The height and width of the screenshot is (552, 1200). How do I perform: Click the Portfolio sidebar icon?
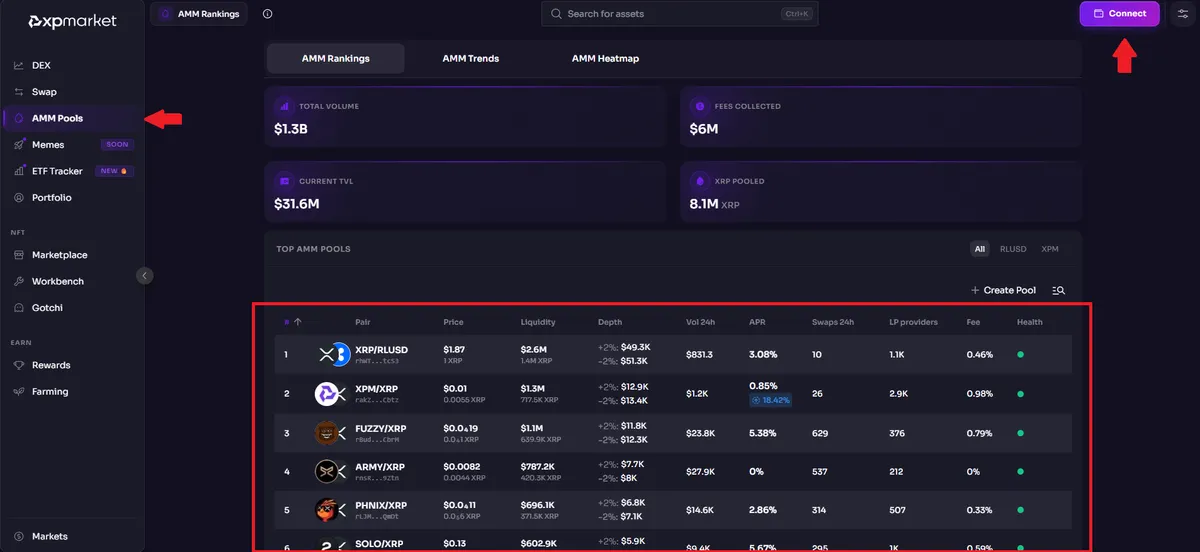pyautogui.click(x=18, y=198)
